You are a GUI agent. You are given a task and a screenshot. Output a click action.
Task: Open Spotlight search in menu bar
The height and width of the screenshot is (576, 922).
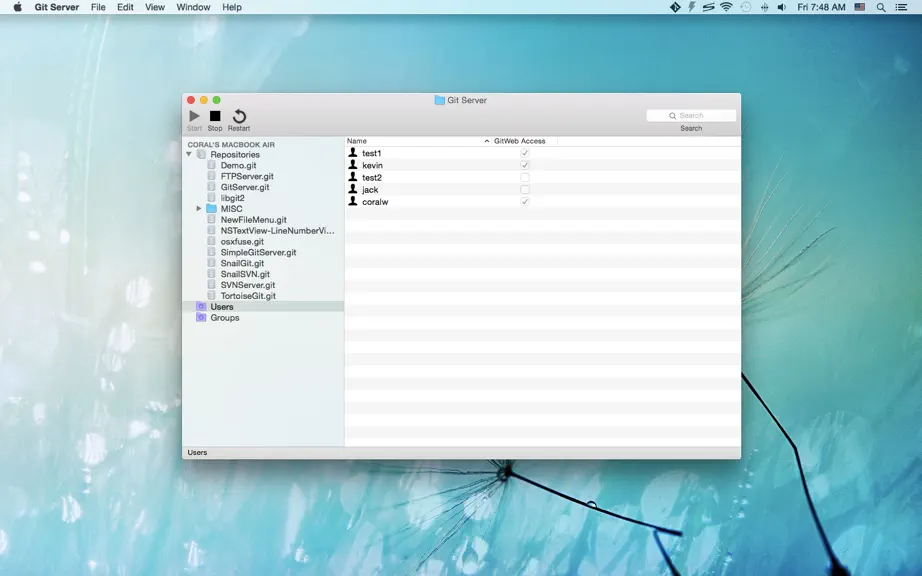pyautogui.click(x=881, y=7)
